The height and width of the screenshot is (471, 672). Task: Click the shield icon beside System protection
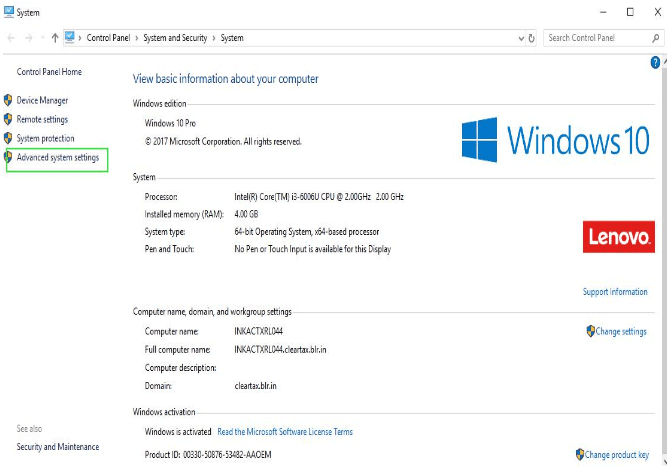[x=8, y=138]
